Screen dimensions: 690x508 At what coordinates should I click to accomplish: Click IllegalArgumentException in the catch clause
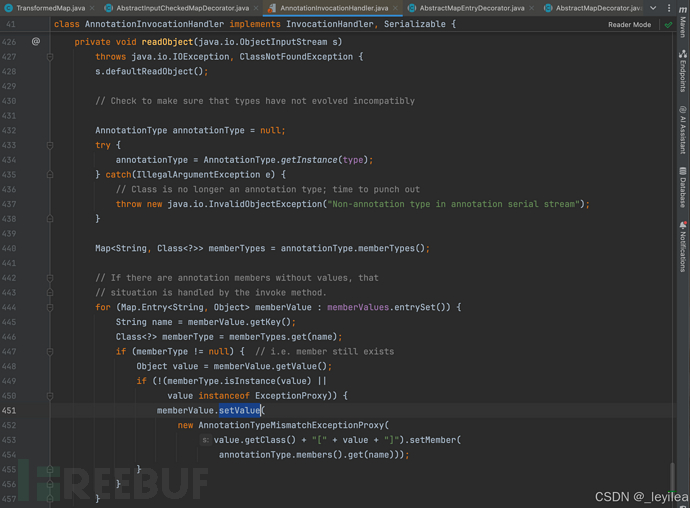(198, 175)
